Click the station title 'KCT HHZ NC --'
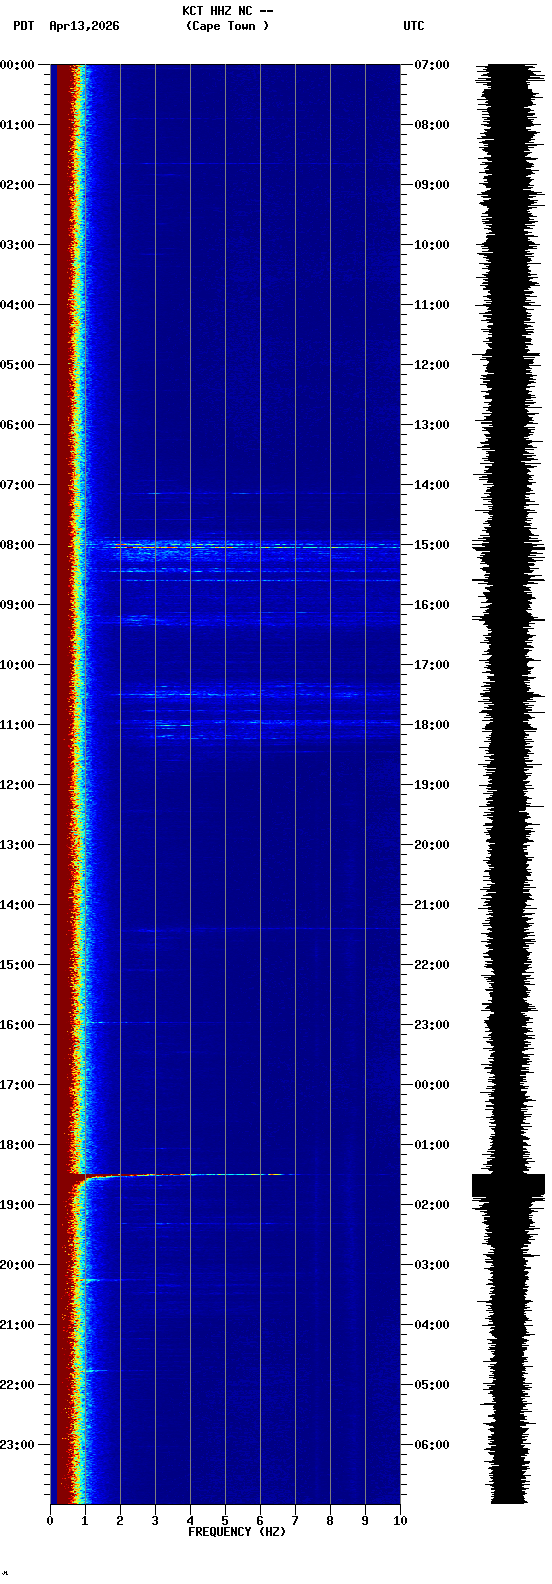This screenshot has width=552, height=1584. [x=228, y=11]
